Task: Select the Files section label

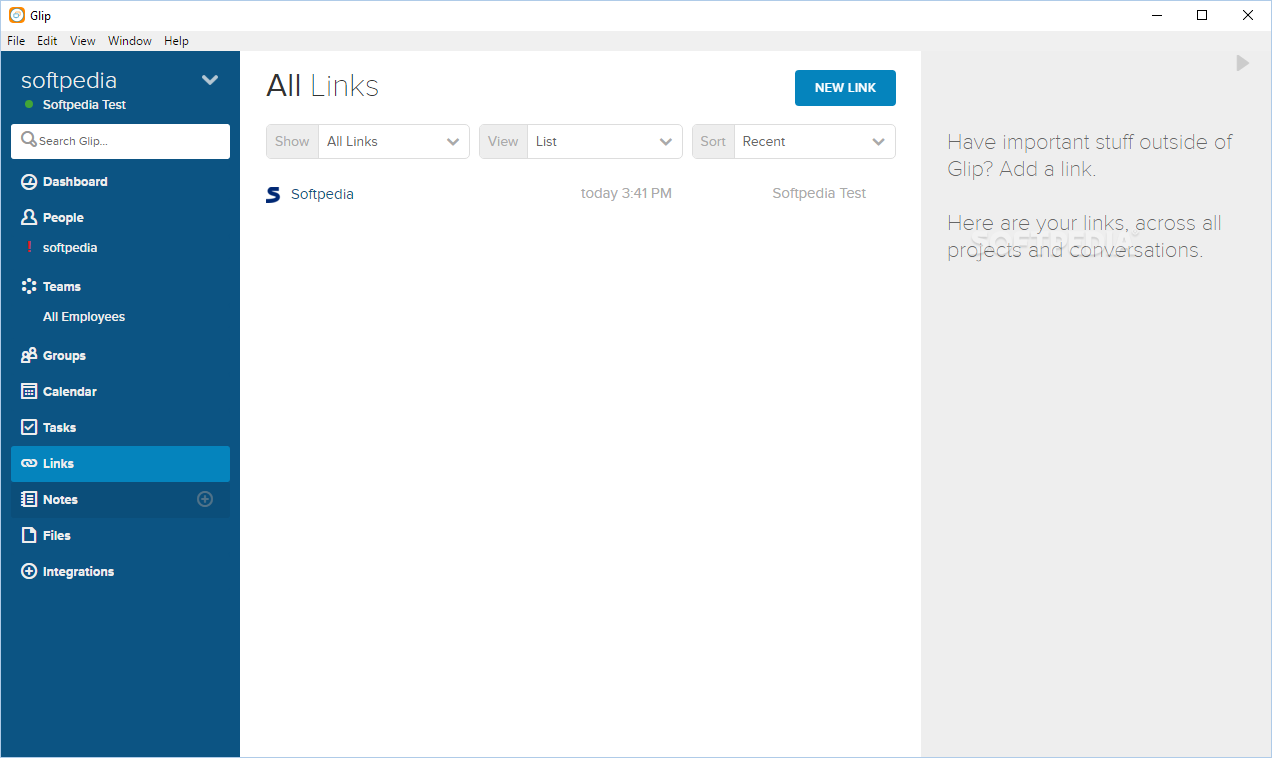Action: (57, 536)
